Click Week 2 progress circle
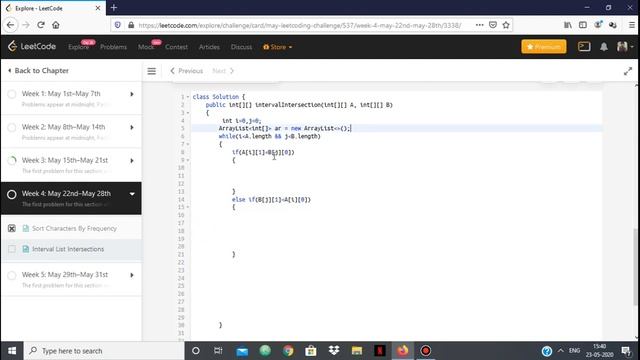 (x=12, y=128)
